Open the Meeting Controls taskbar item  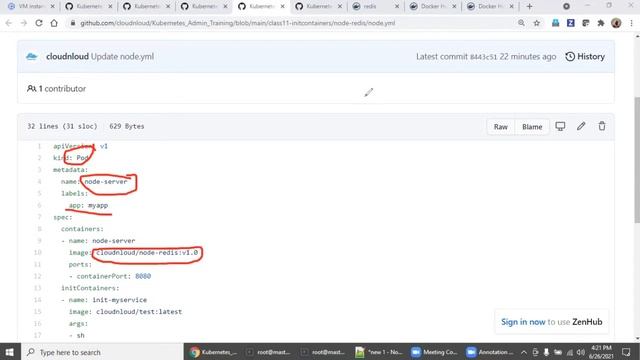click(x=435, y=352)
